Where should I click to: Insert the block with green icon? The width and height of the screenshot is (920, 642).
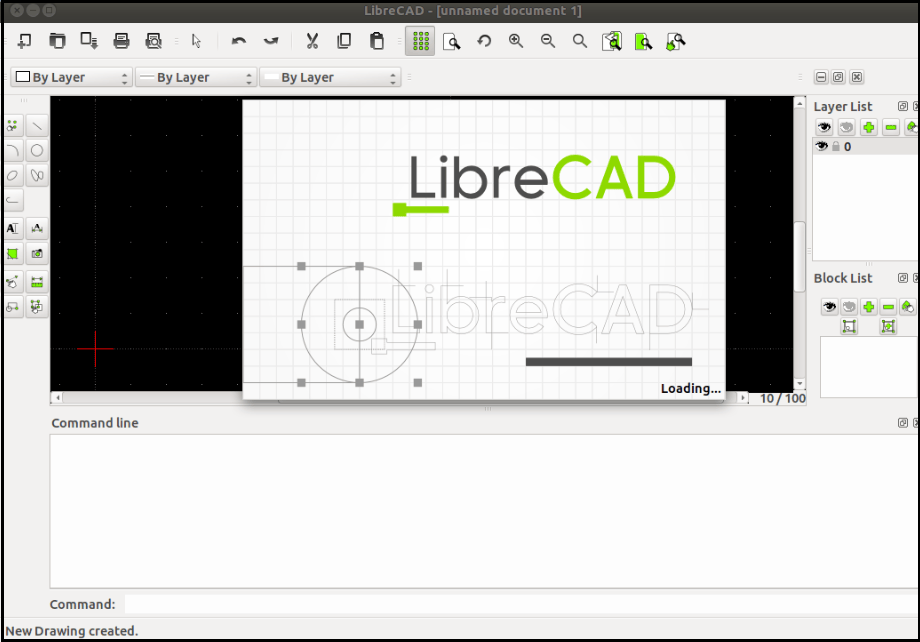point(888,326)
